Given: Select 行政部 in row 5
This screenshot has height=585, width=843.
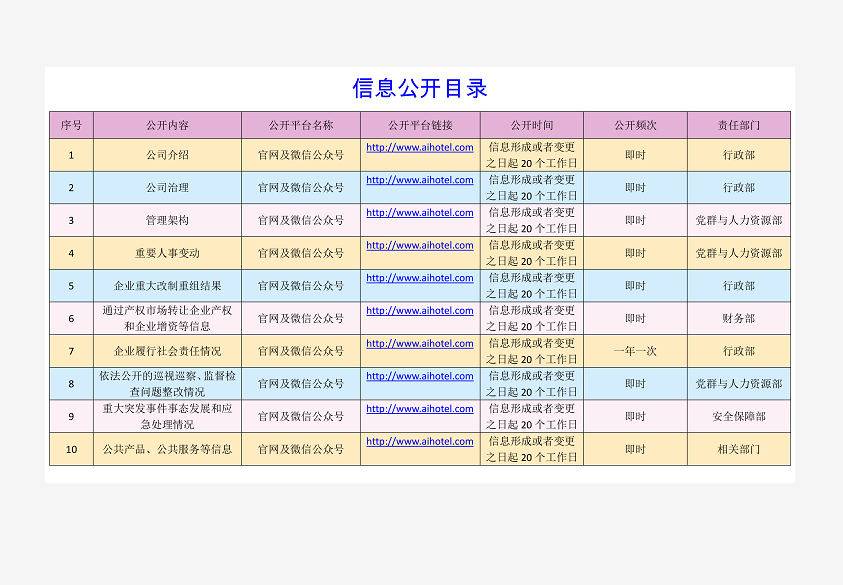Looking at the screenshot, I should tap(739, 286).
